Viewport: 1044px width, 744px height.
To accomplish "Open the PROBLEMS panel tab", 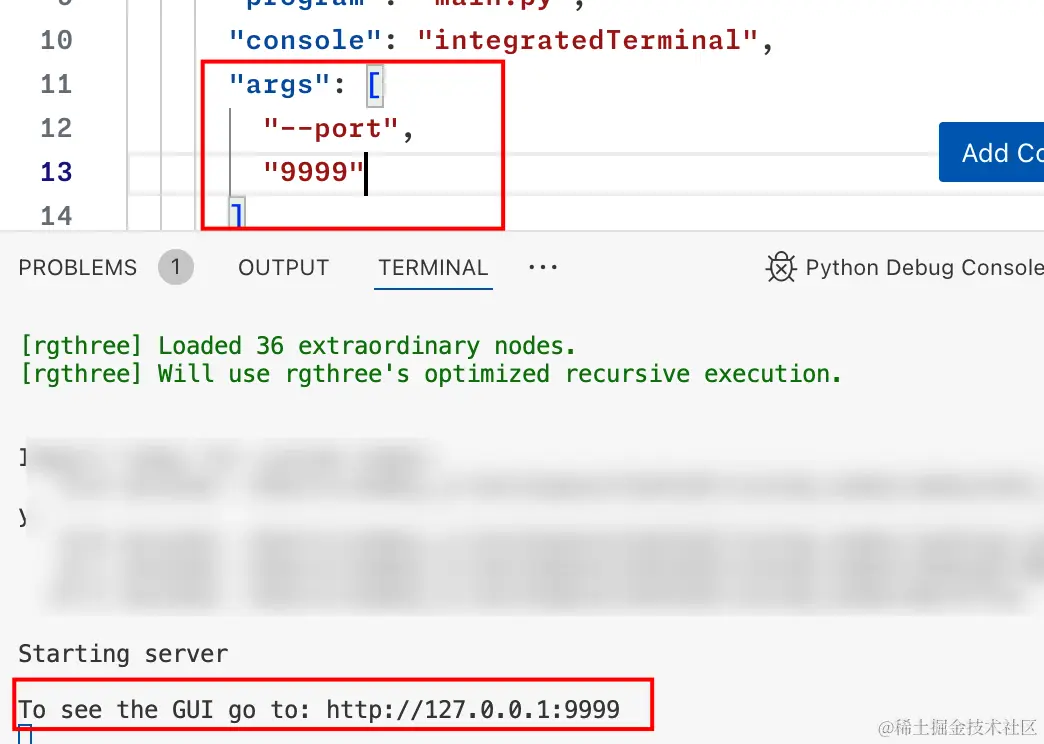I will point(77,268).
